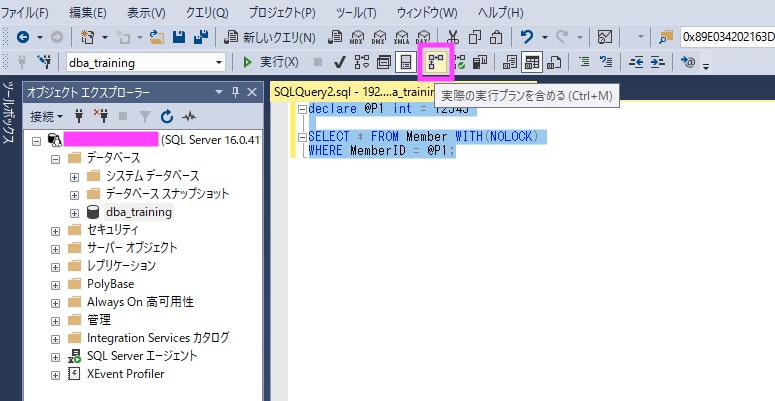Open the ウィンドウ(W) menu

click(427, 12)
